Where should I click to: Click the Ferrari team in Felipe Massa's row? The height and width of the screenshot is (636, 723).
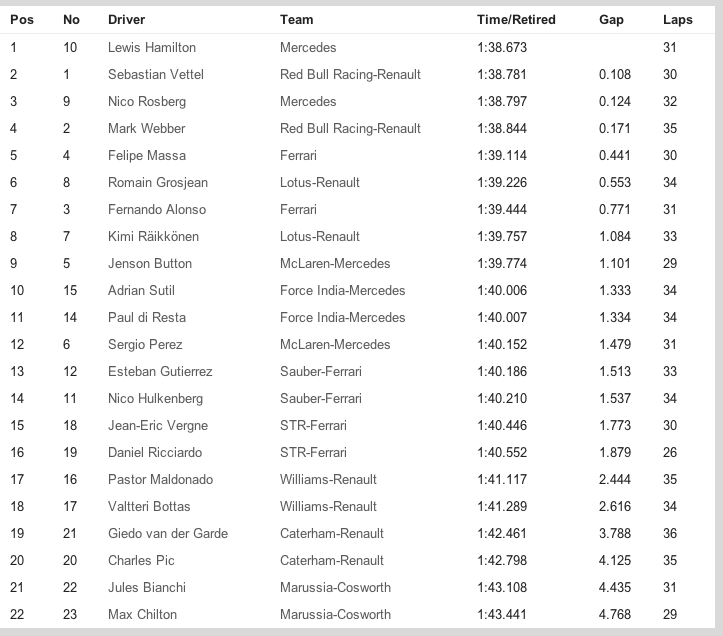pyautogui.click(x=298, y=155)
